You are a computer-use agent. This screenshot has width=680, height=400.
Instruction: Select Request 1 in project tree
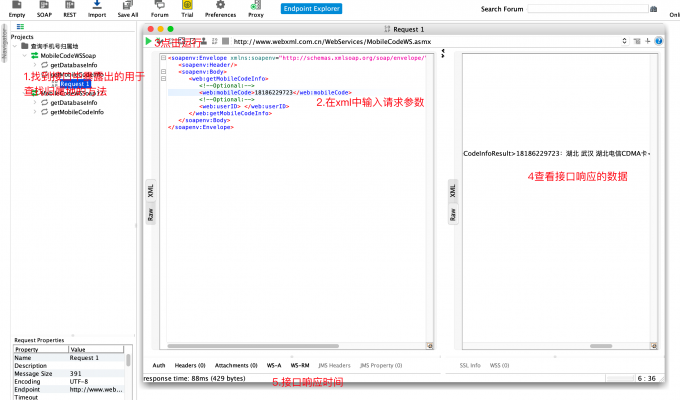click(x=75, y=84)
